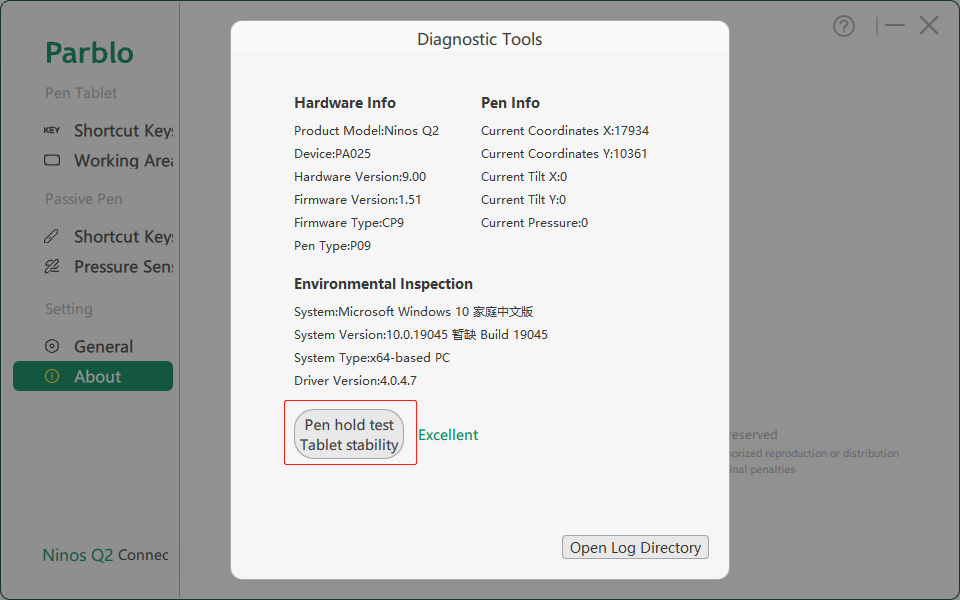Open the help question mark icon
Screen dimensions: 960x600
coord(844,26)
